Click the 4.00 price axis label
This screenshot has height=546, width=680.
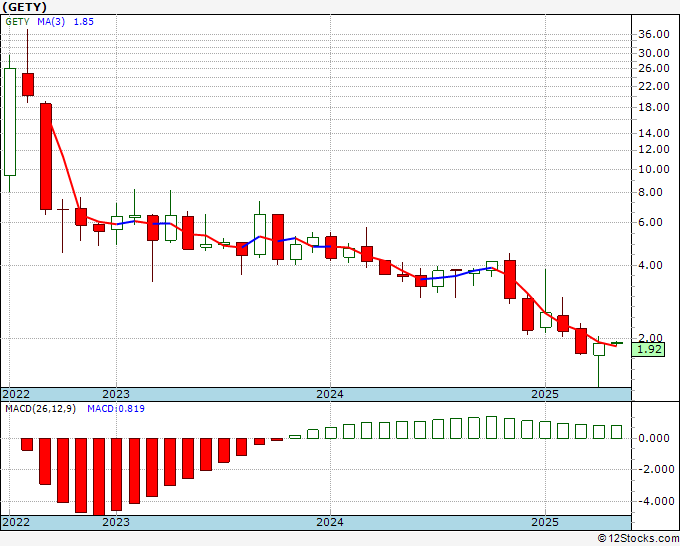651,265
